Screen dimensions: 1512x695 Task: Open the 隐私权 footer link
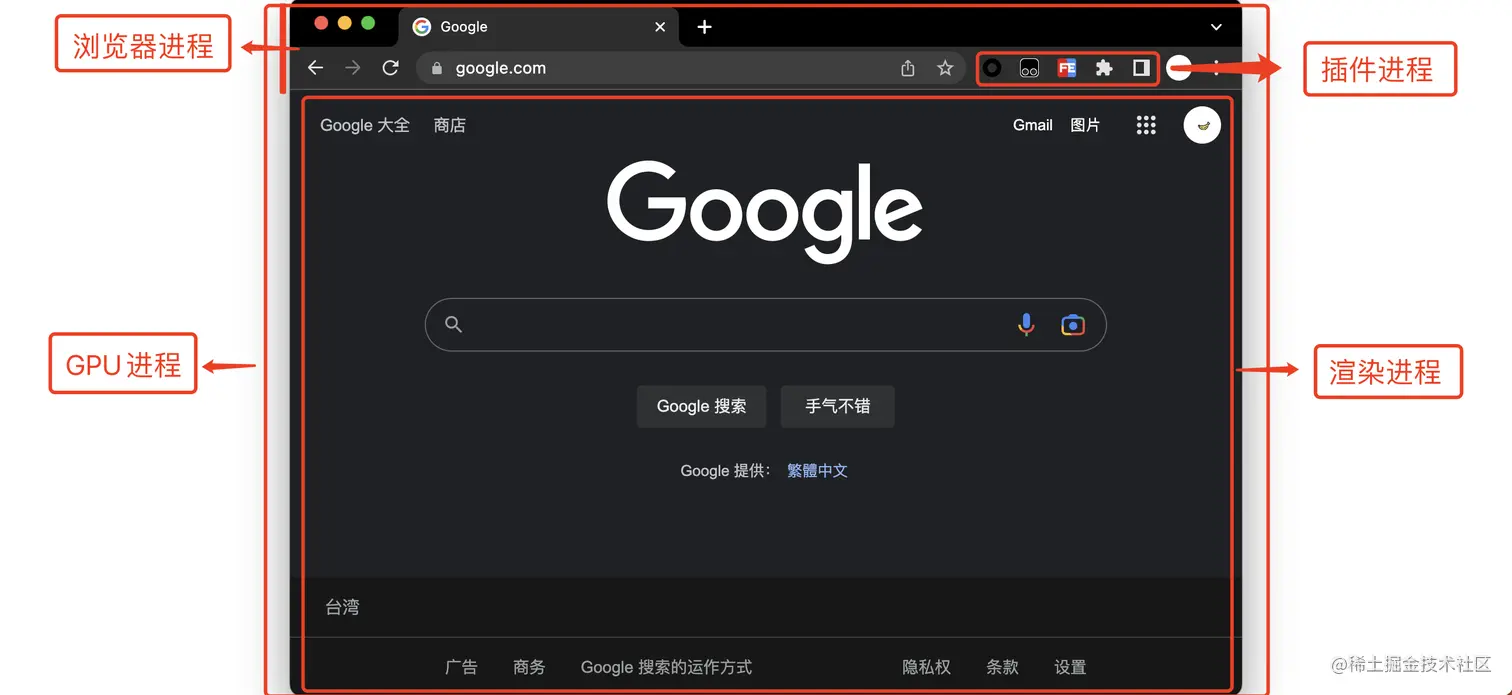point(926,667)
